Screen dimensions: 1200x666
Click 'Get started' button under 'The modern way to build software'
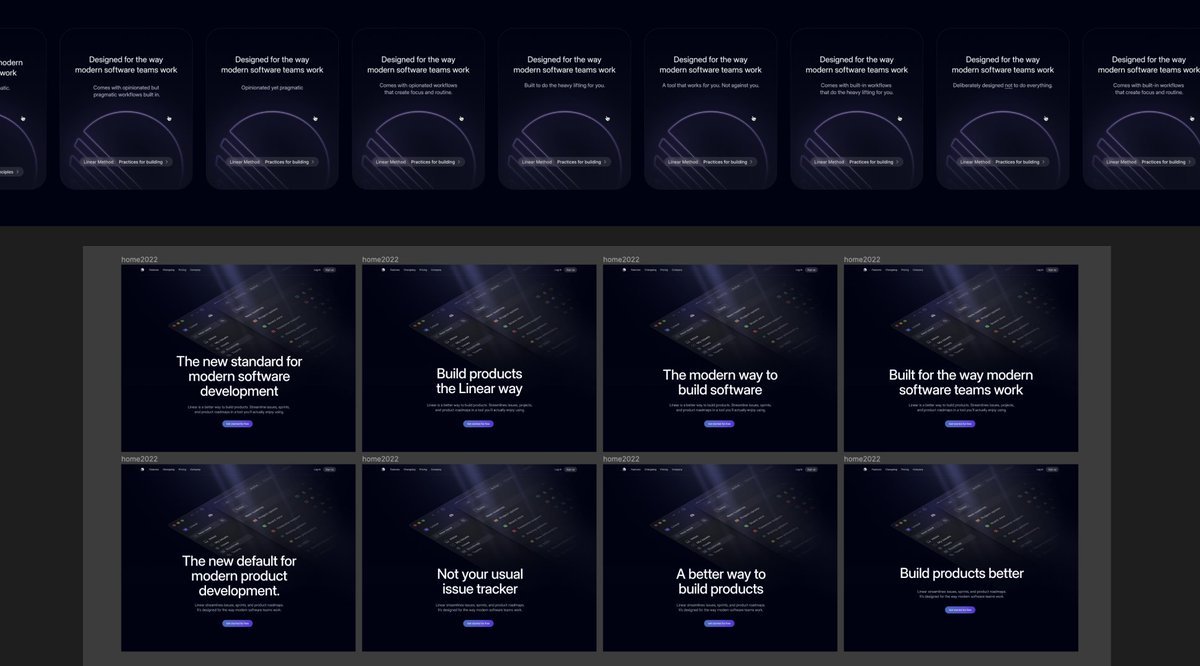click(720, 424)
